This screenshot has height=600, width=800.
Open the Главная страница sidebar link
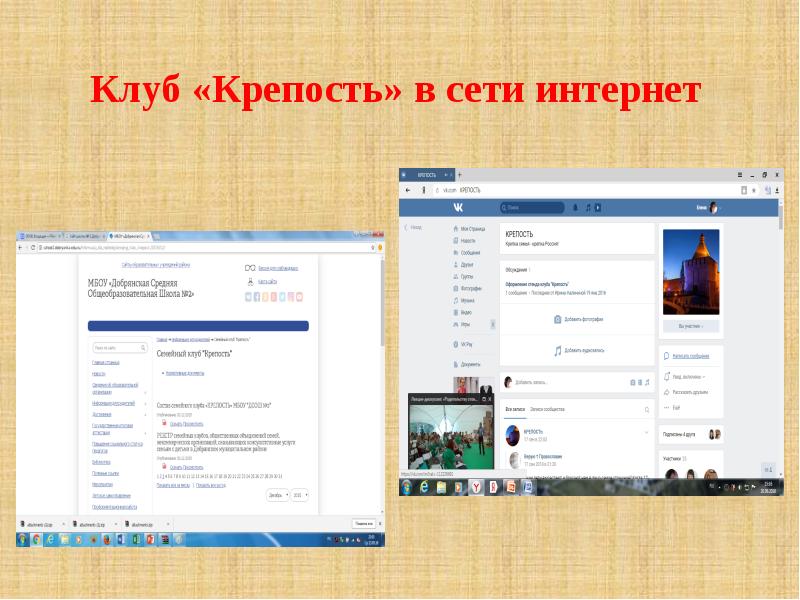[x=106, y=363]
